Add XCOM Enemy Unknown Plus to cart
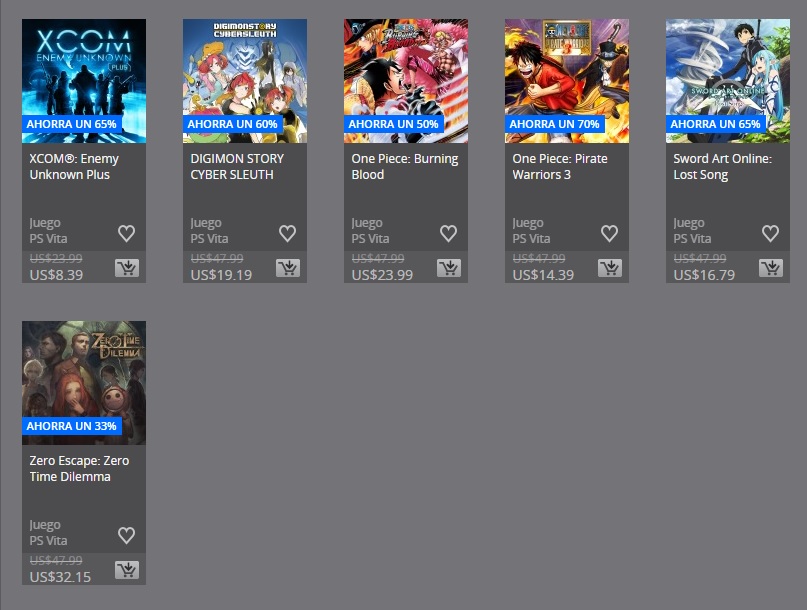The image size is (807, 610). (x=127, y=268)
